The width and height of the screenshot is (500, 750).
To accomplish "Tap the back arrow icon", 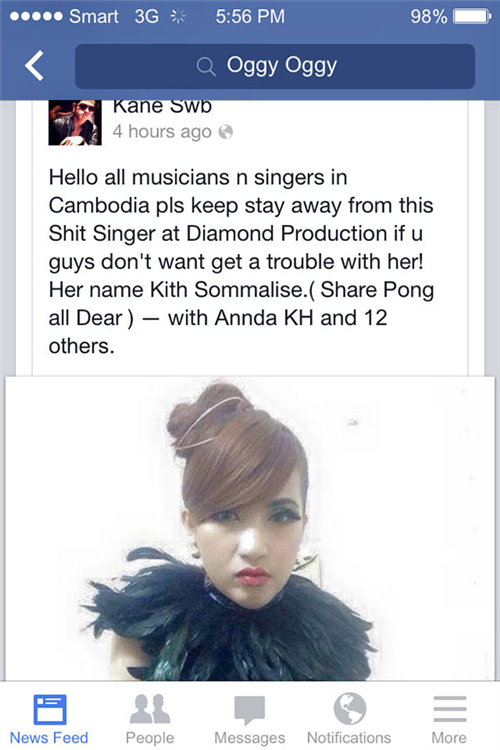I will (x=34, y=65).
